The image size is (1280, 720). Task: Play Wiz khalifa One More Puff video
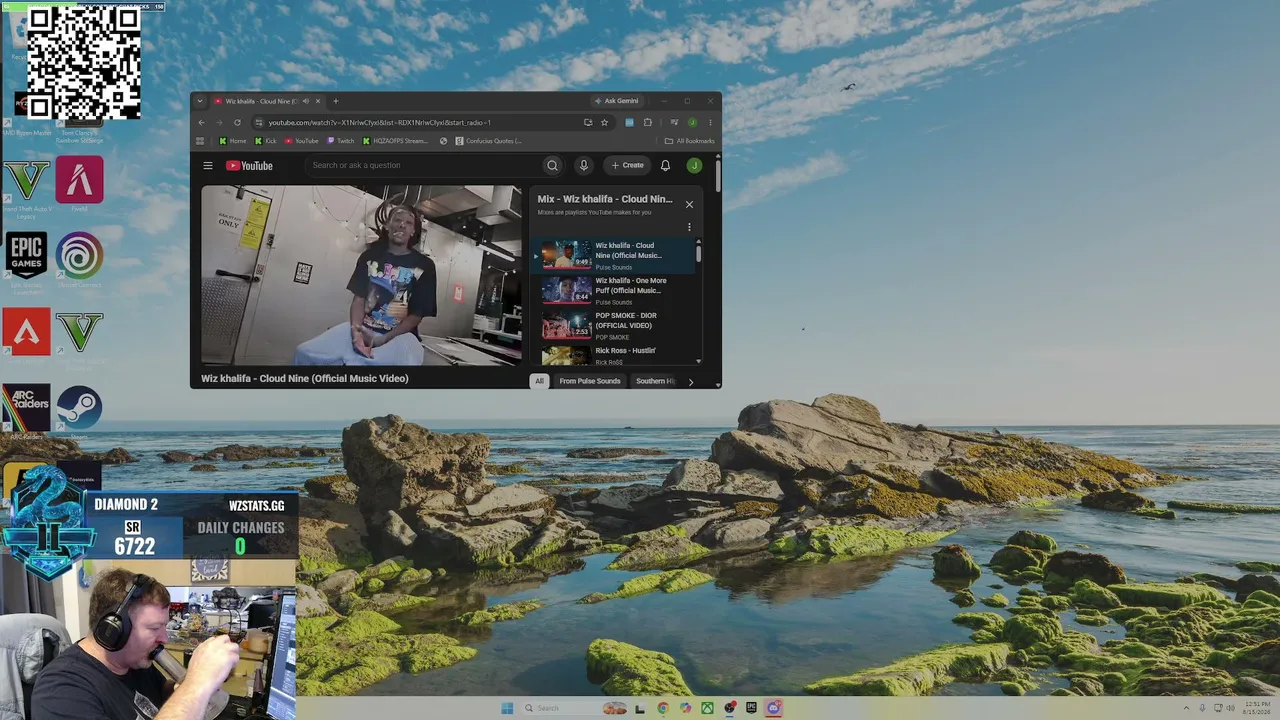click(614, 291)
